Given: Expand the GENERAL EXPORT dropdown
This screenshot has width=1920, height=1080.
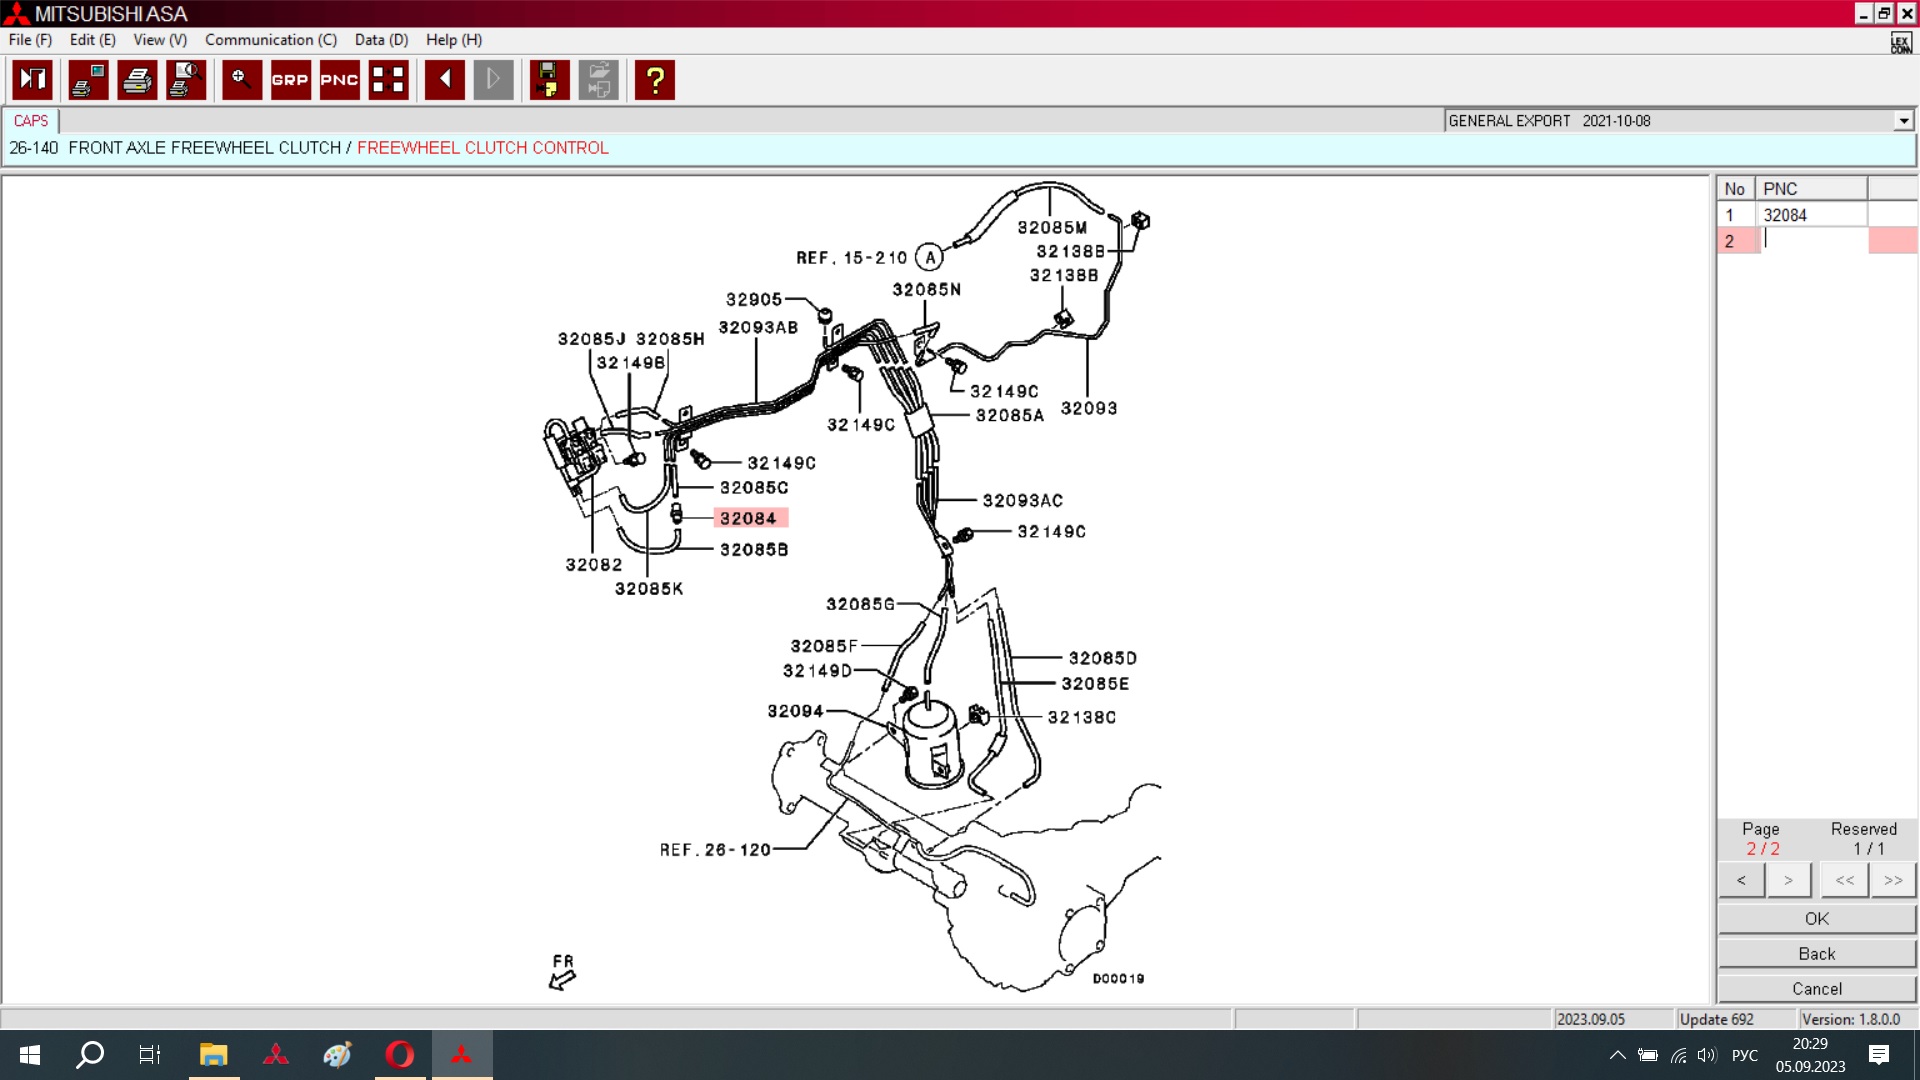Looking at the screenshot, I should coord(1903,121).
